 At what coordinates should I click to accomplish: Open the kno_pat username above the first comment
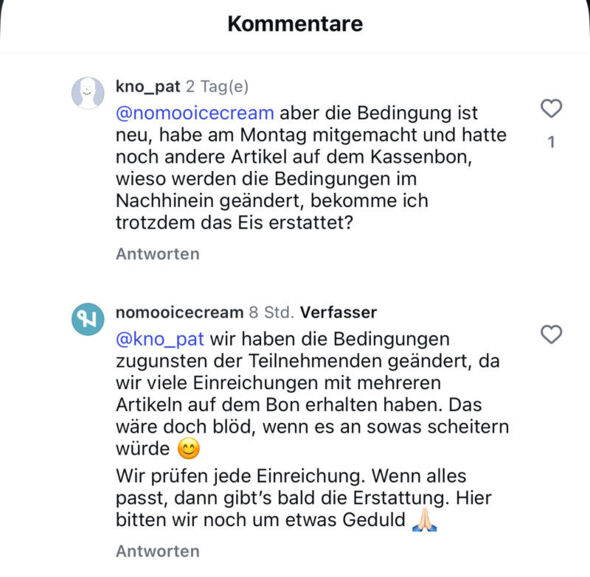tap(148, 87)
